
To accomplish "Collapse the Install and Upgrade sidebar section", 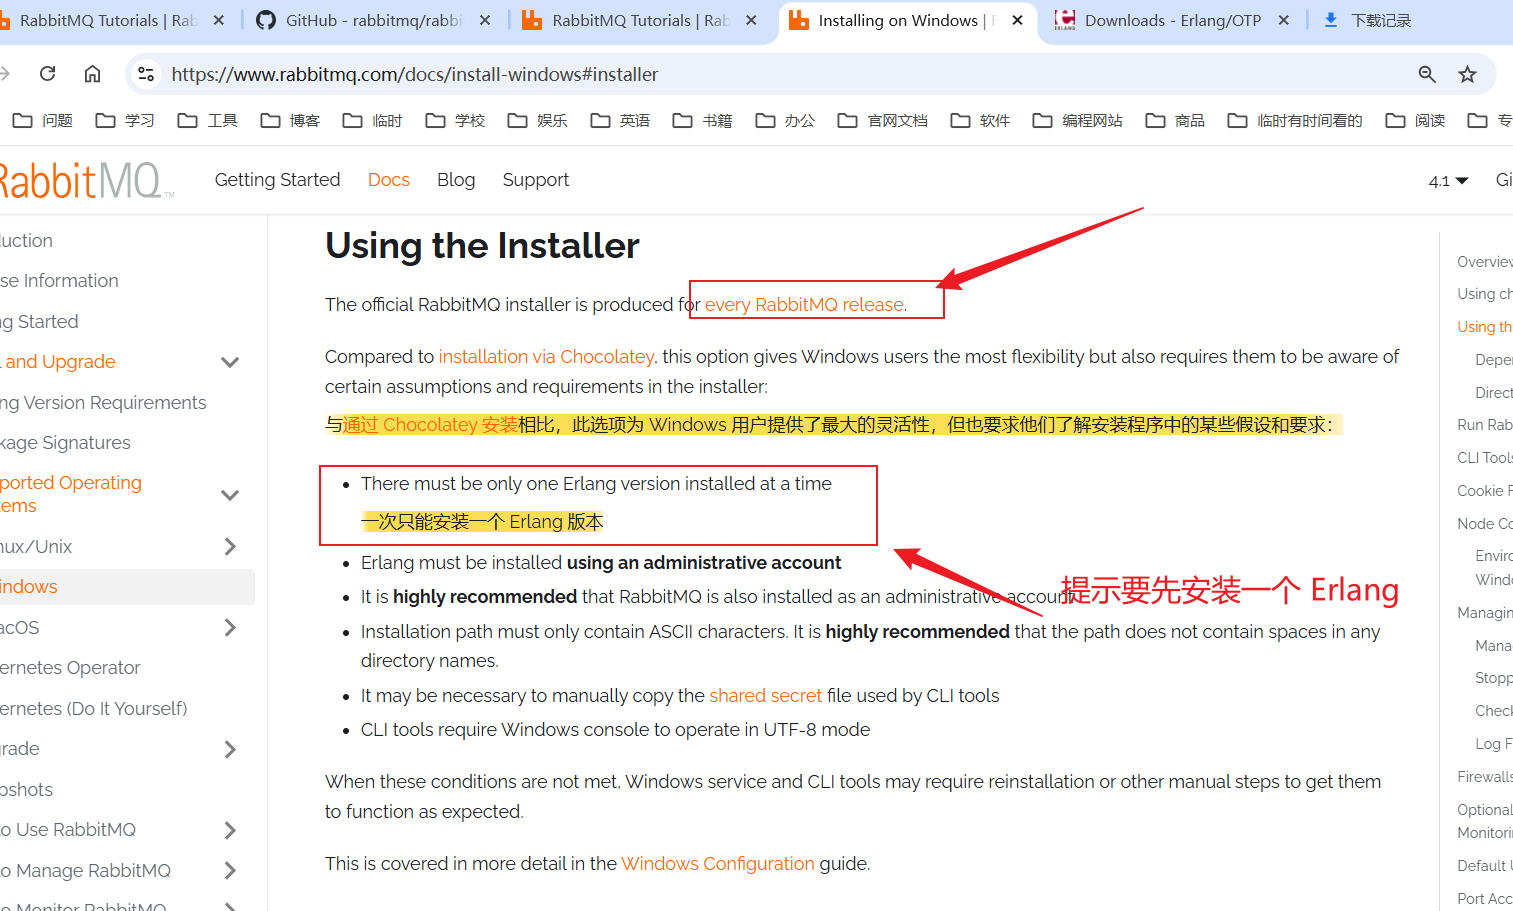I will click(230, 362).
